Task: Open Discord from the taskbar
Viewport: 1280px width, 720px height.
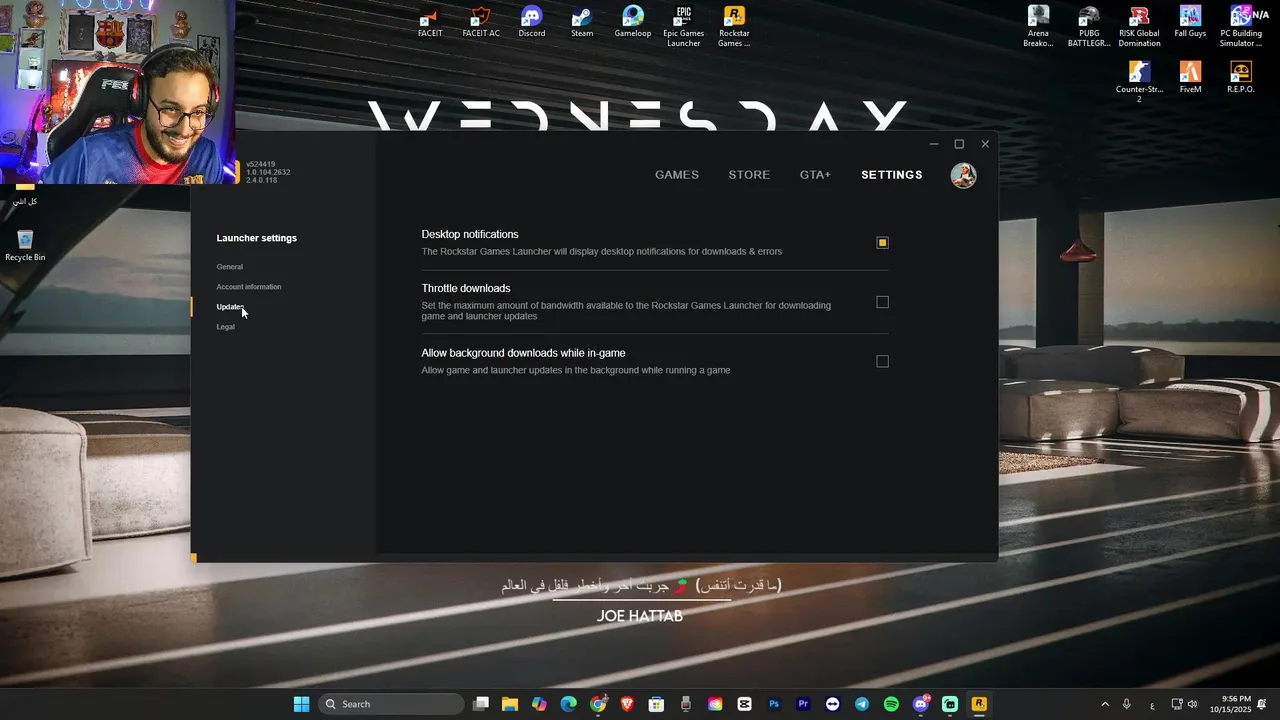Action: [921, 704]
